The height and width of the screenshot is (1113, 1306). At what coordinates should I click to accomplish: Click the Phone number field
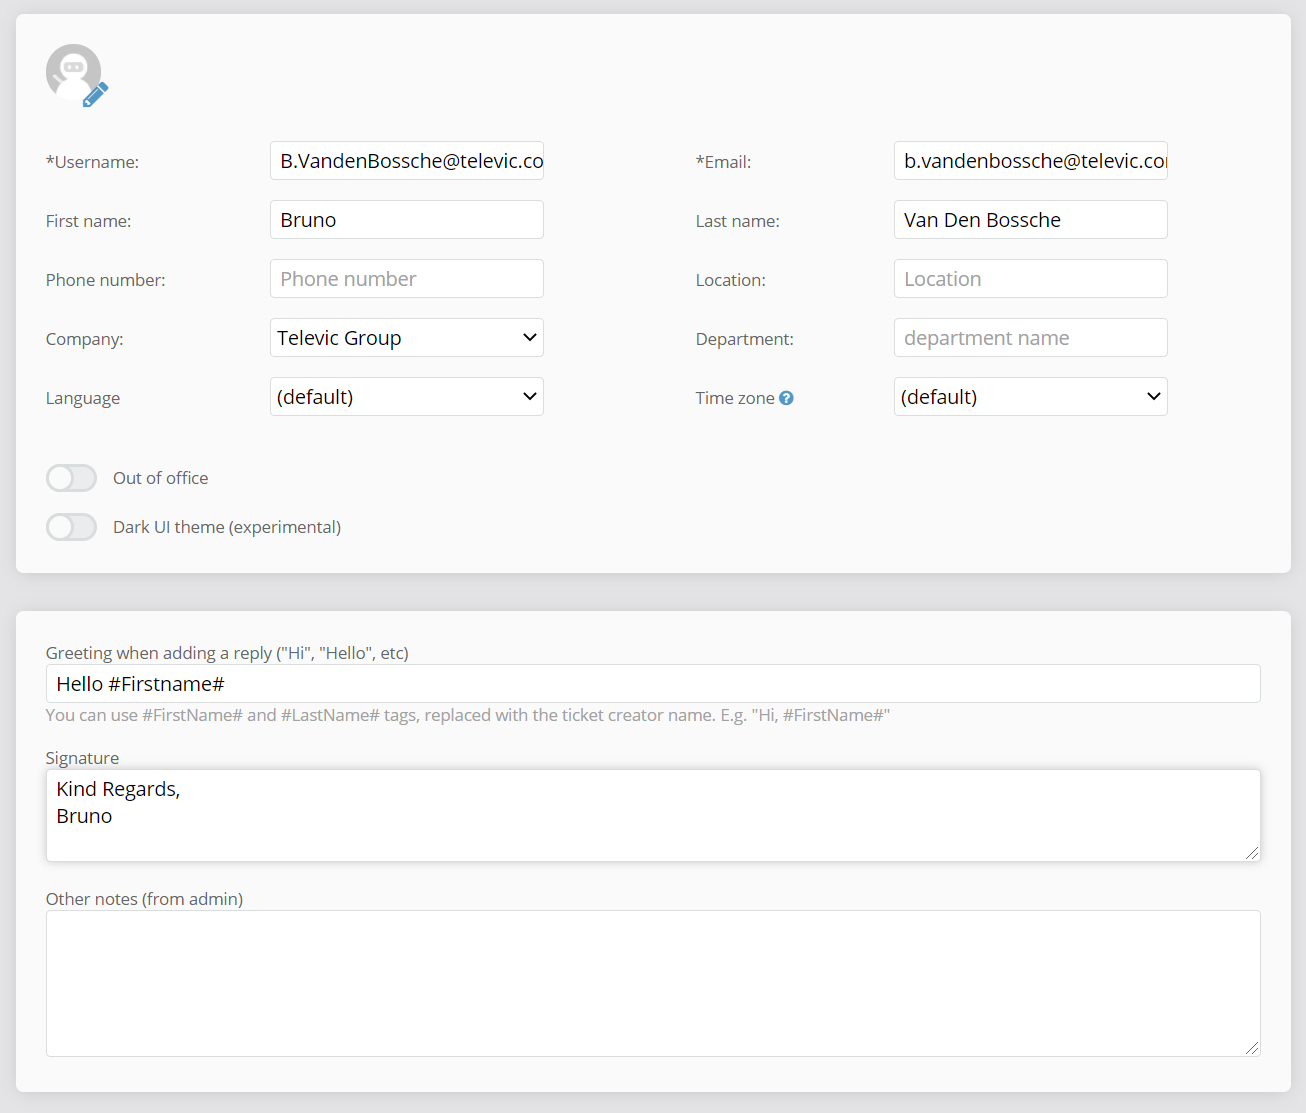[406, 279]
